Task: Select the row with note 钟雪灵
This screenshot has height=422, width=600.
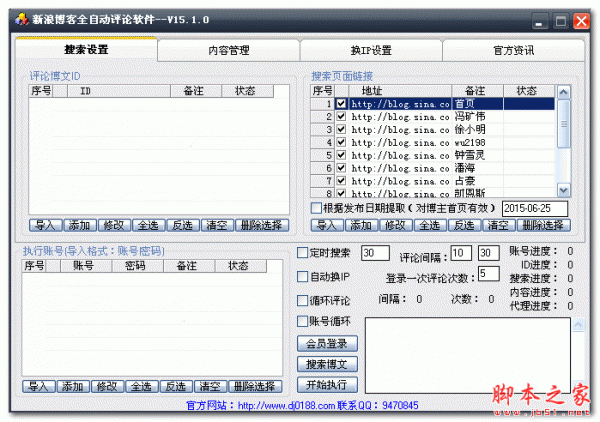Action: point(432,155)
